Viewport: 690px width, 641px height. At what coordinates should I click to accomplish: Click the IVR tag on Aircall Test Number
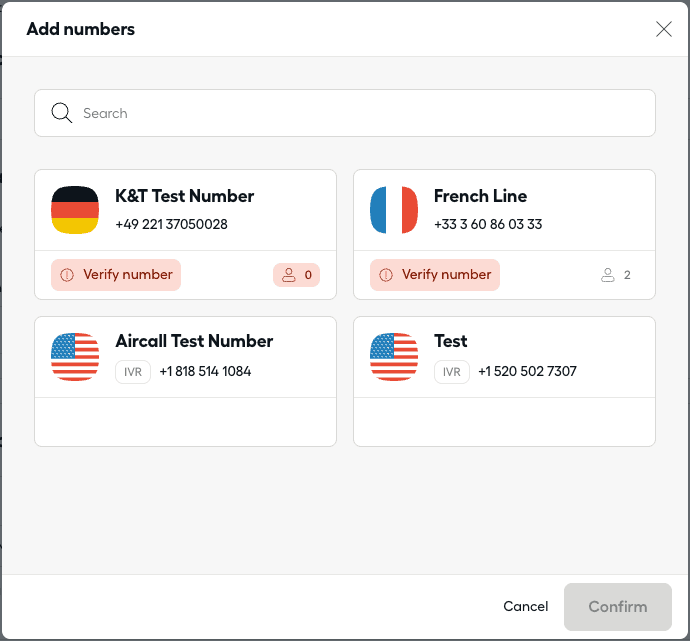tap(133, 372)
